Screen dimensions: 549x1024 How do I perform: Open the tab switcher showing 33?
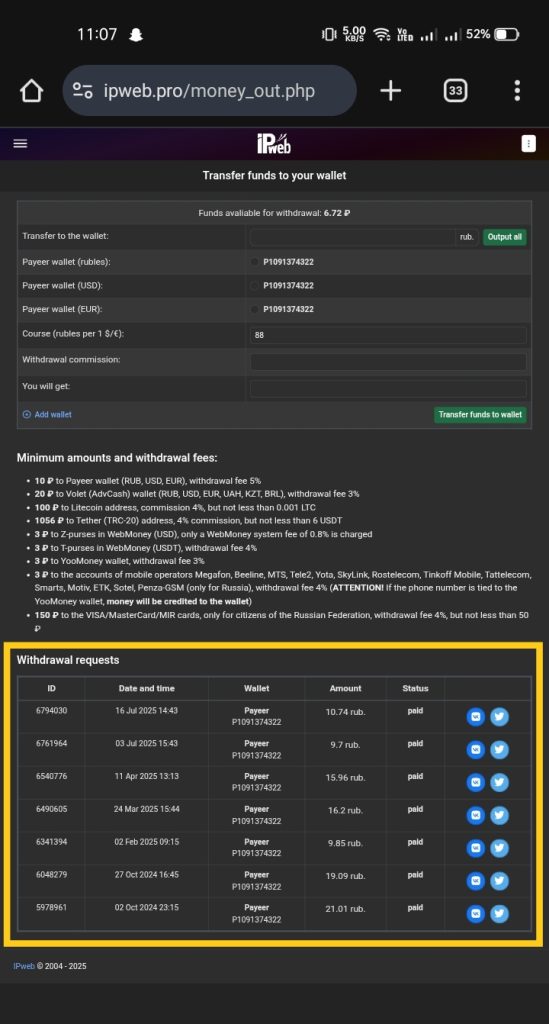pyautogui.click(x=455, y=91)
